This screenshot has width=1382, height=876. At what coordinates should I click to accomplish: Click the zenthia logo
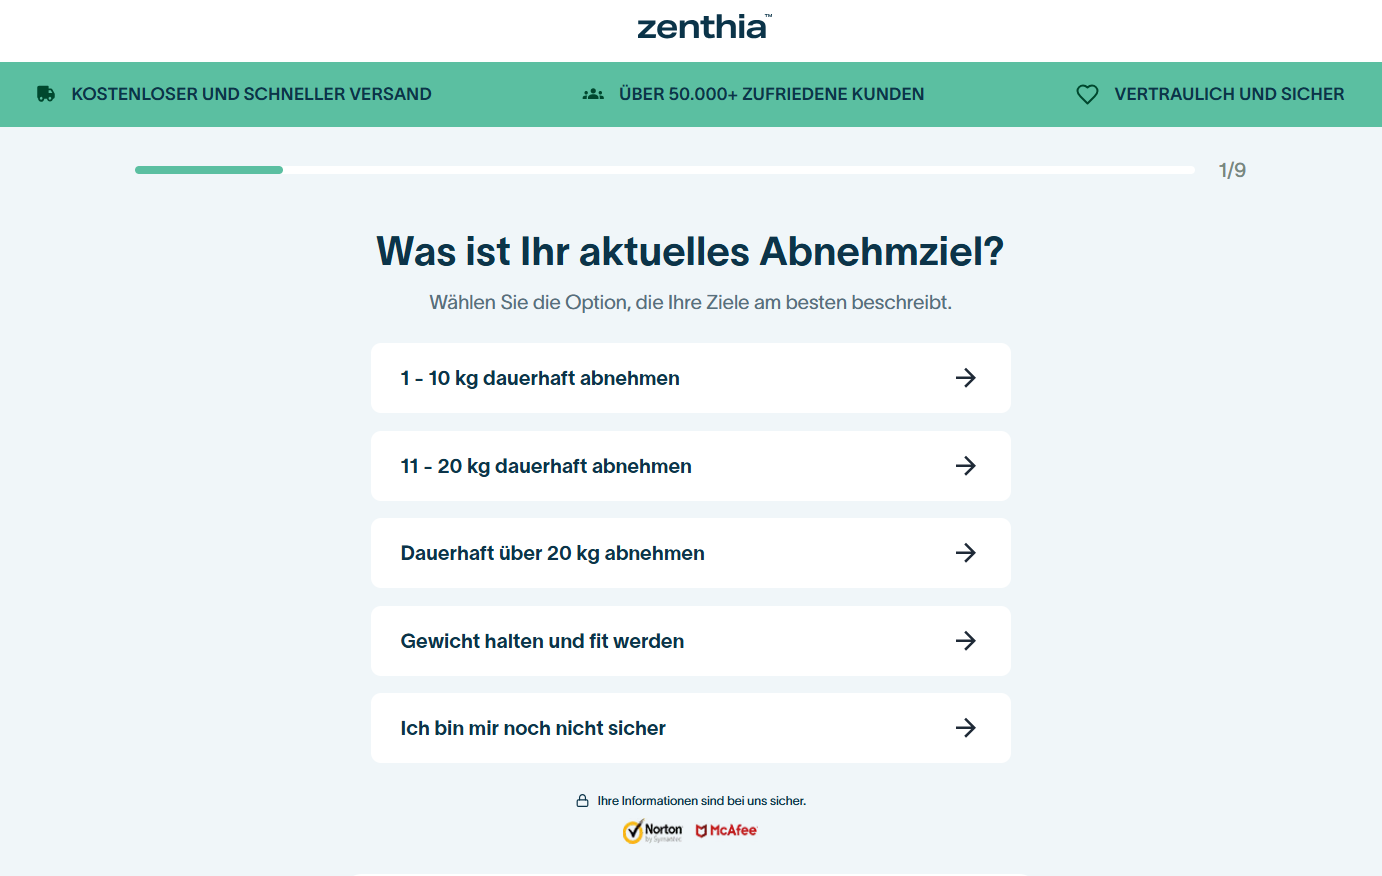tap(703, 27)
